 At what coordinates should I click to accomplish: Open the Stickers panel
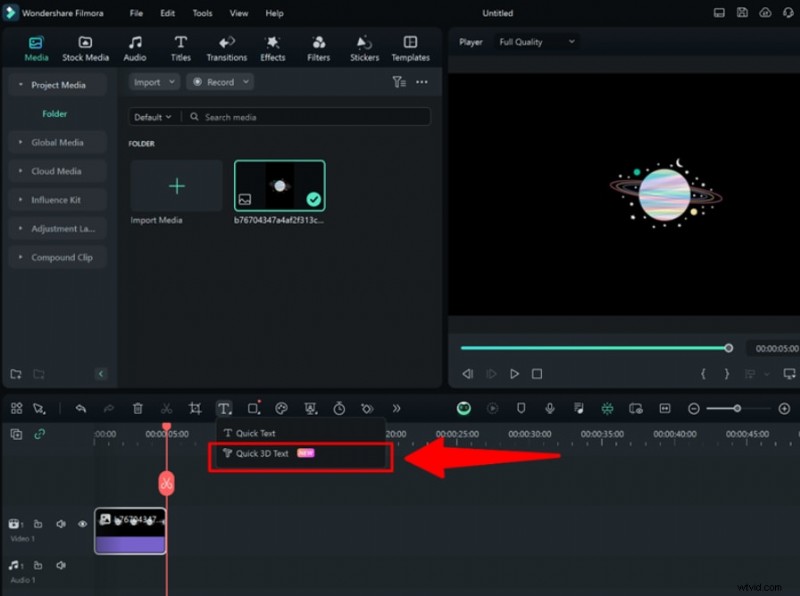point(364,48)
